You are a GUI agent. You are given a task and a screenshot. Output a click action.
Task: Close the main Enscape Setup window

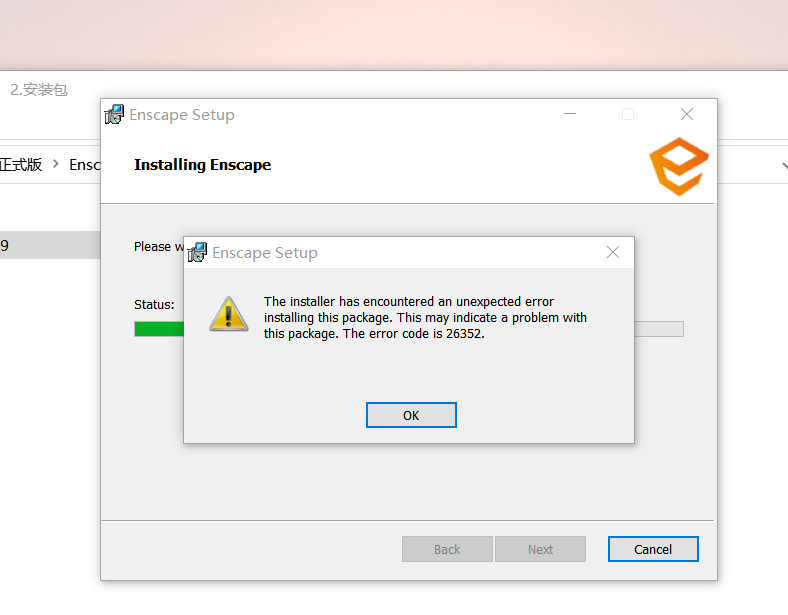(687, 114)
